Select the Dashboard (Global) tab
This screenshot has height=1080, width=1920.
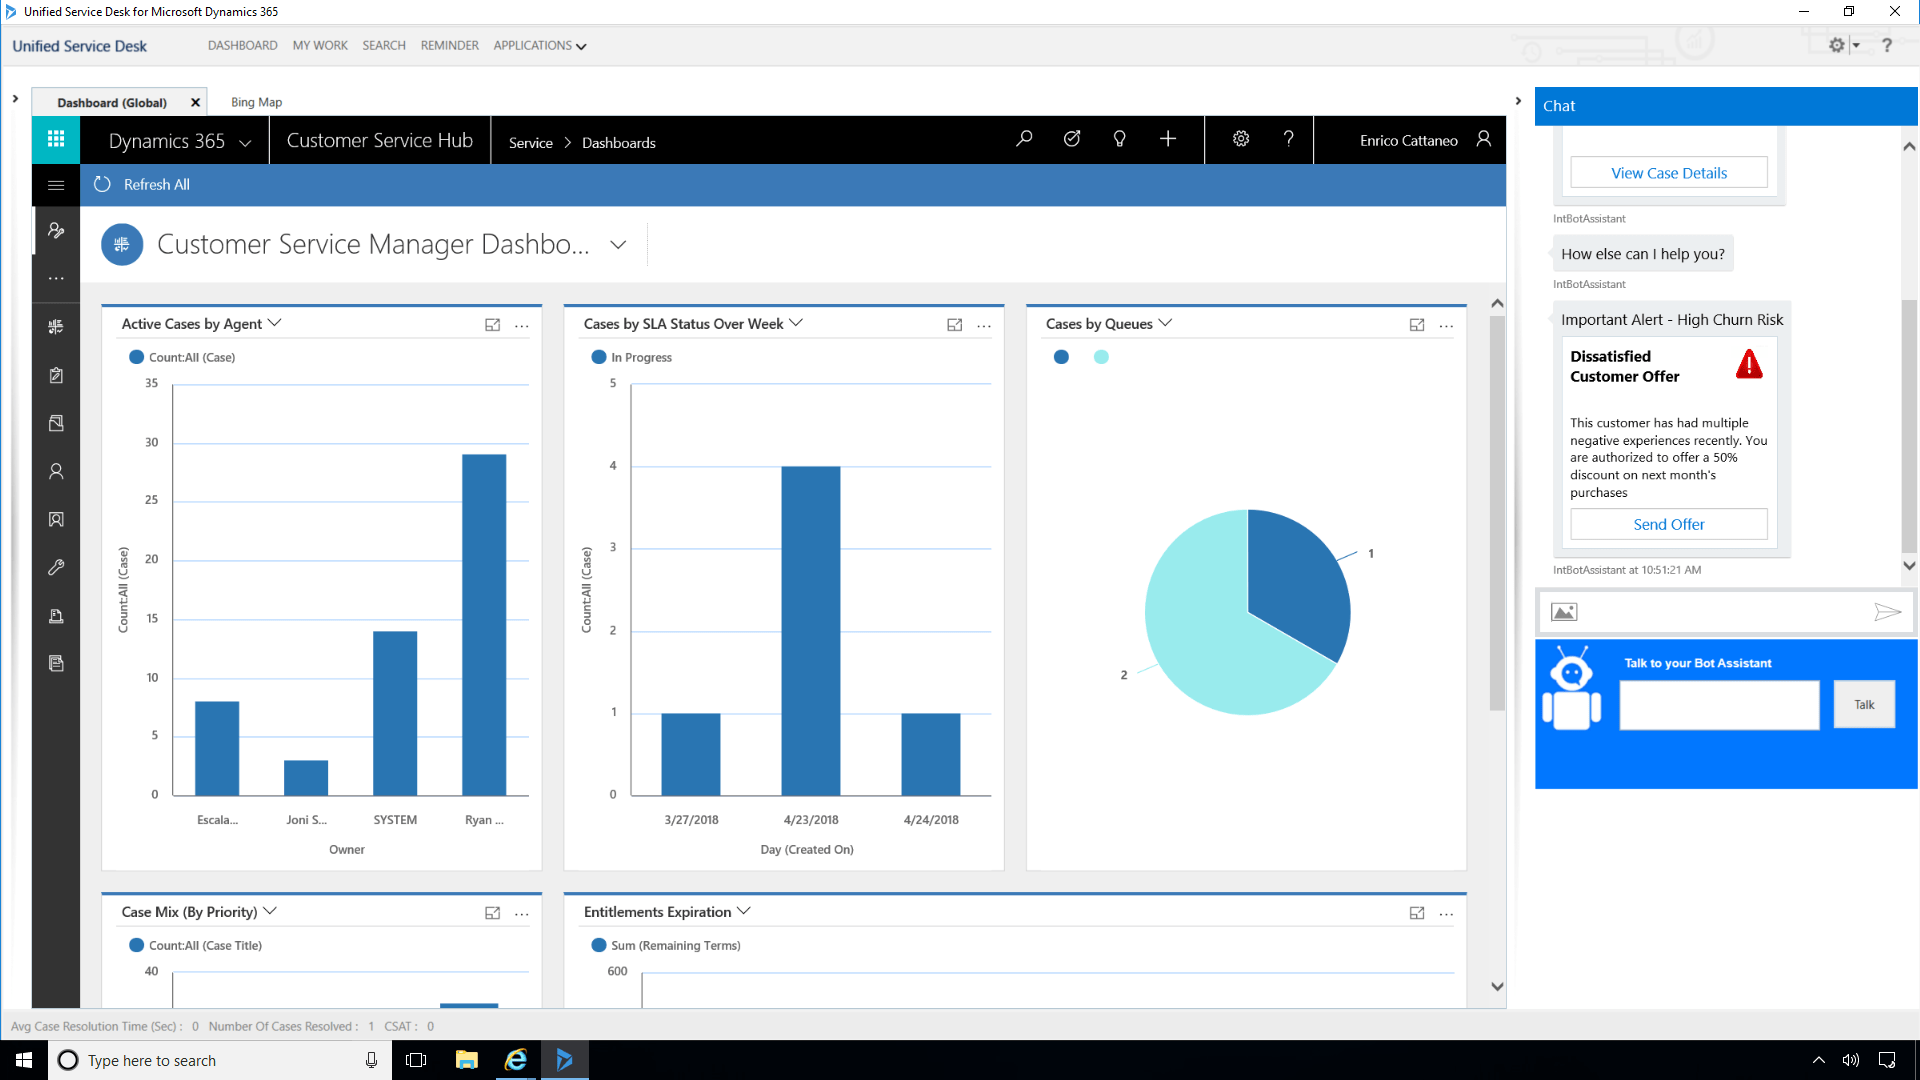tap(112, 103)
